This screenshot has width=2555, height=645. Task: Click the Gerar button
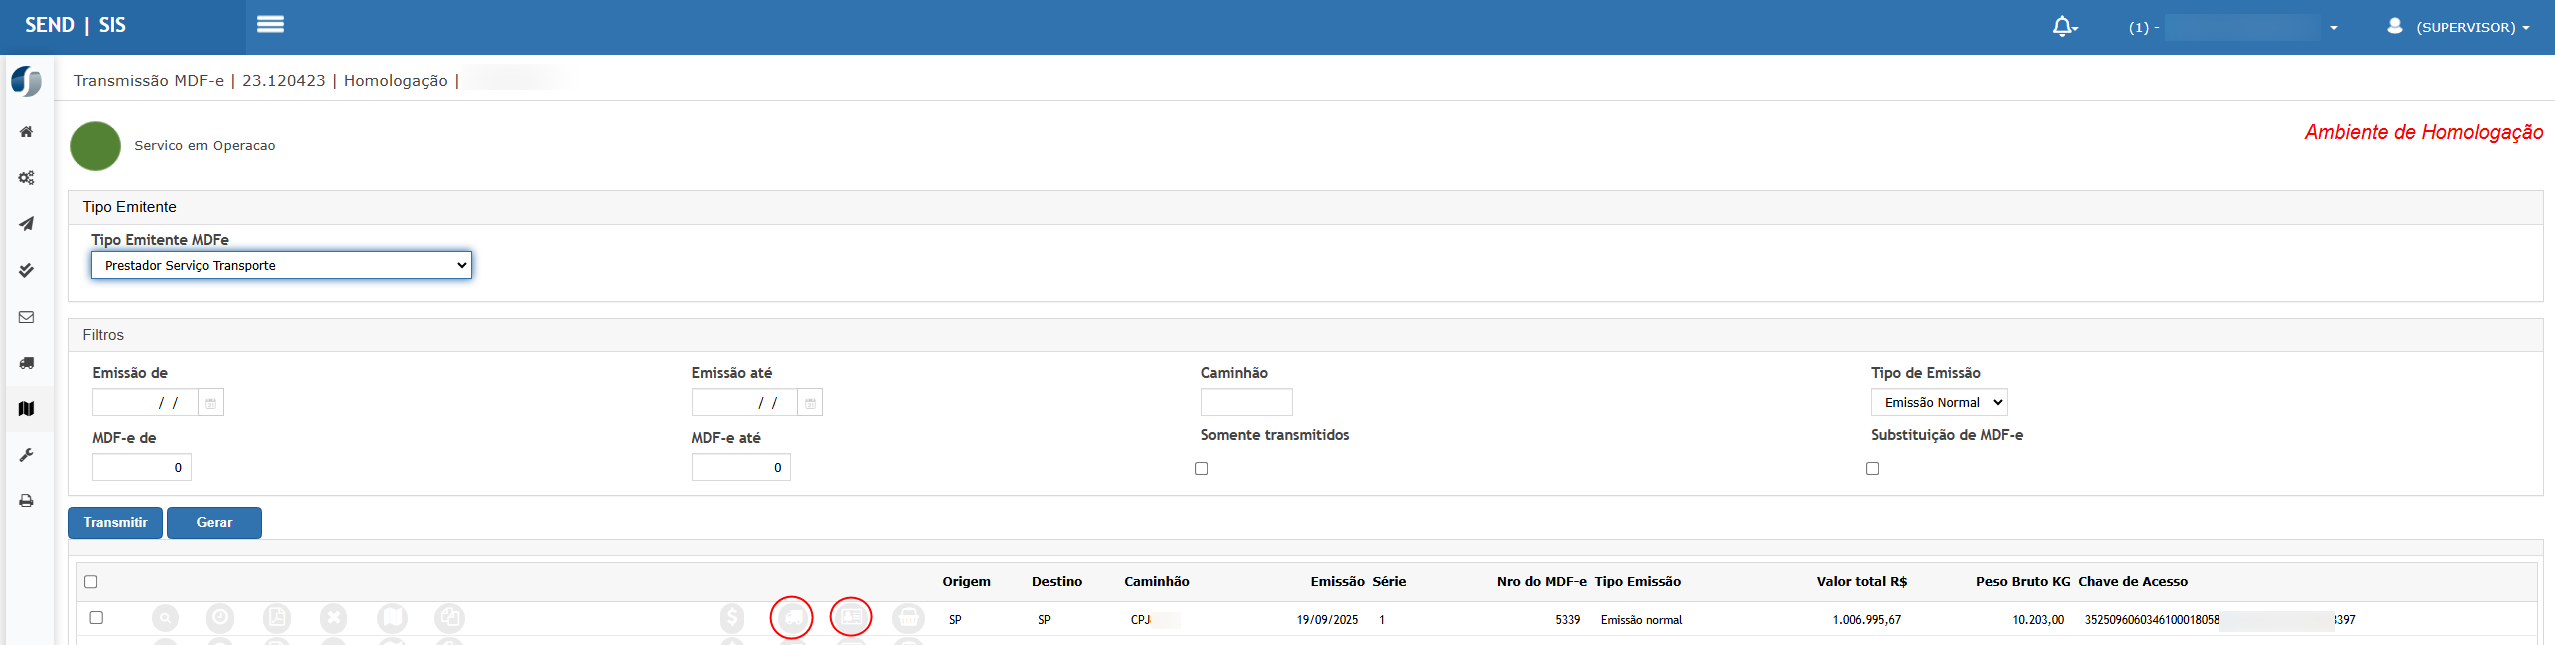214,523
